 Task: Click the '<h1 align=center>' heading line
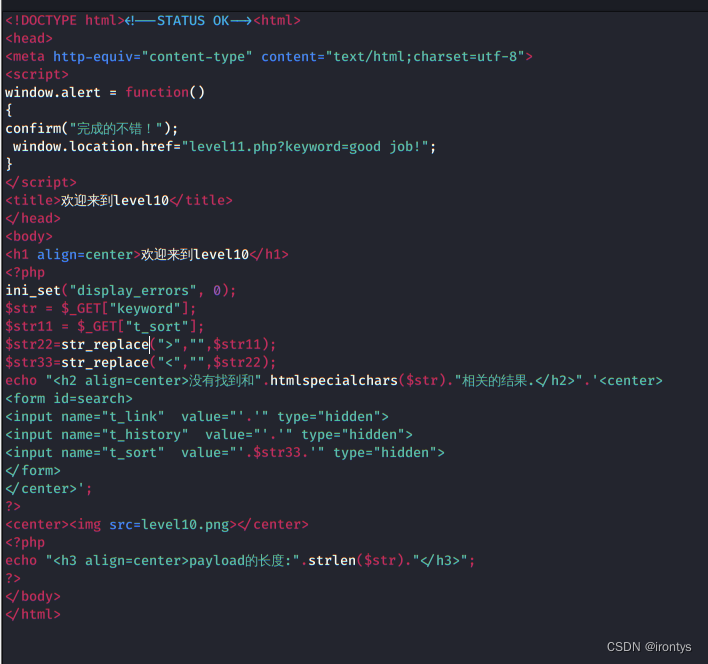click(147, 255)
